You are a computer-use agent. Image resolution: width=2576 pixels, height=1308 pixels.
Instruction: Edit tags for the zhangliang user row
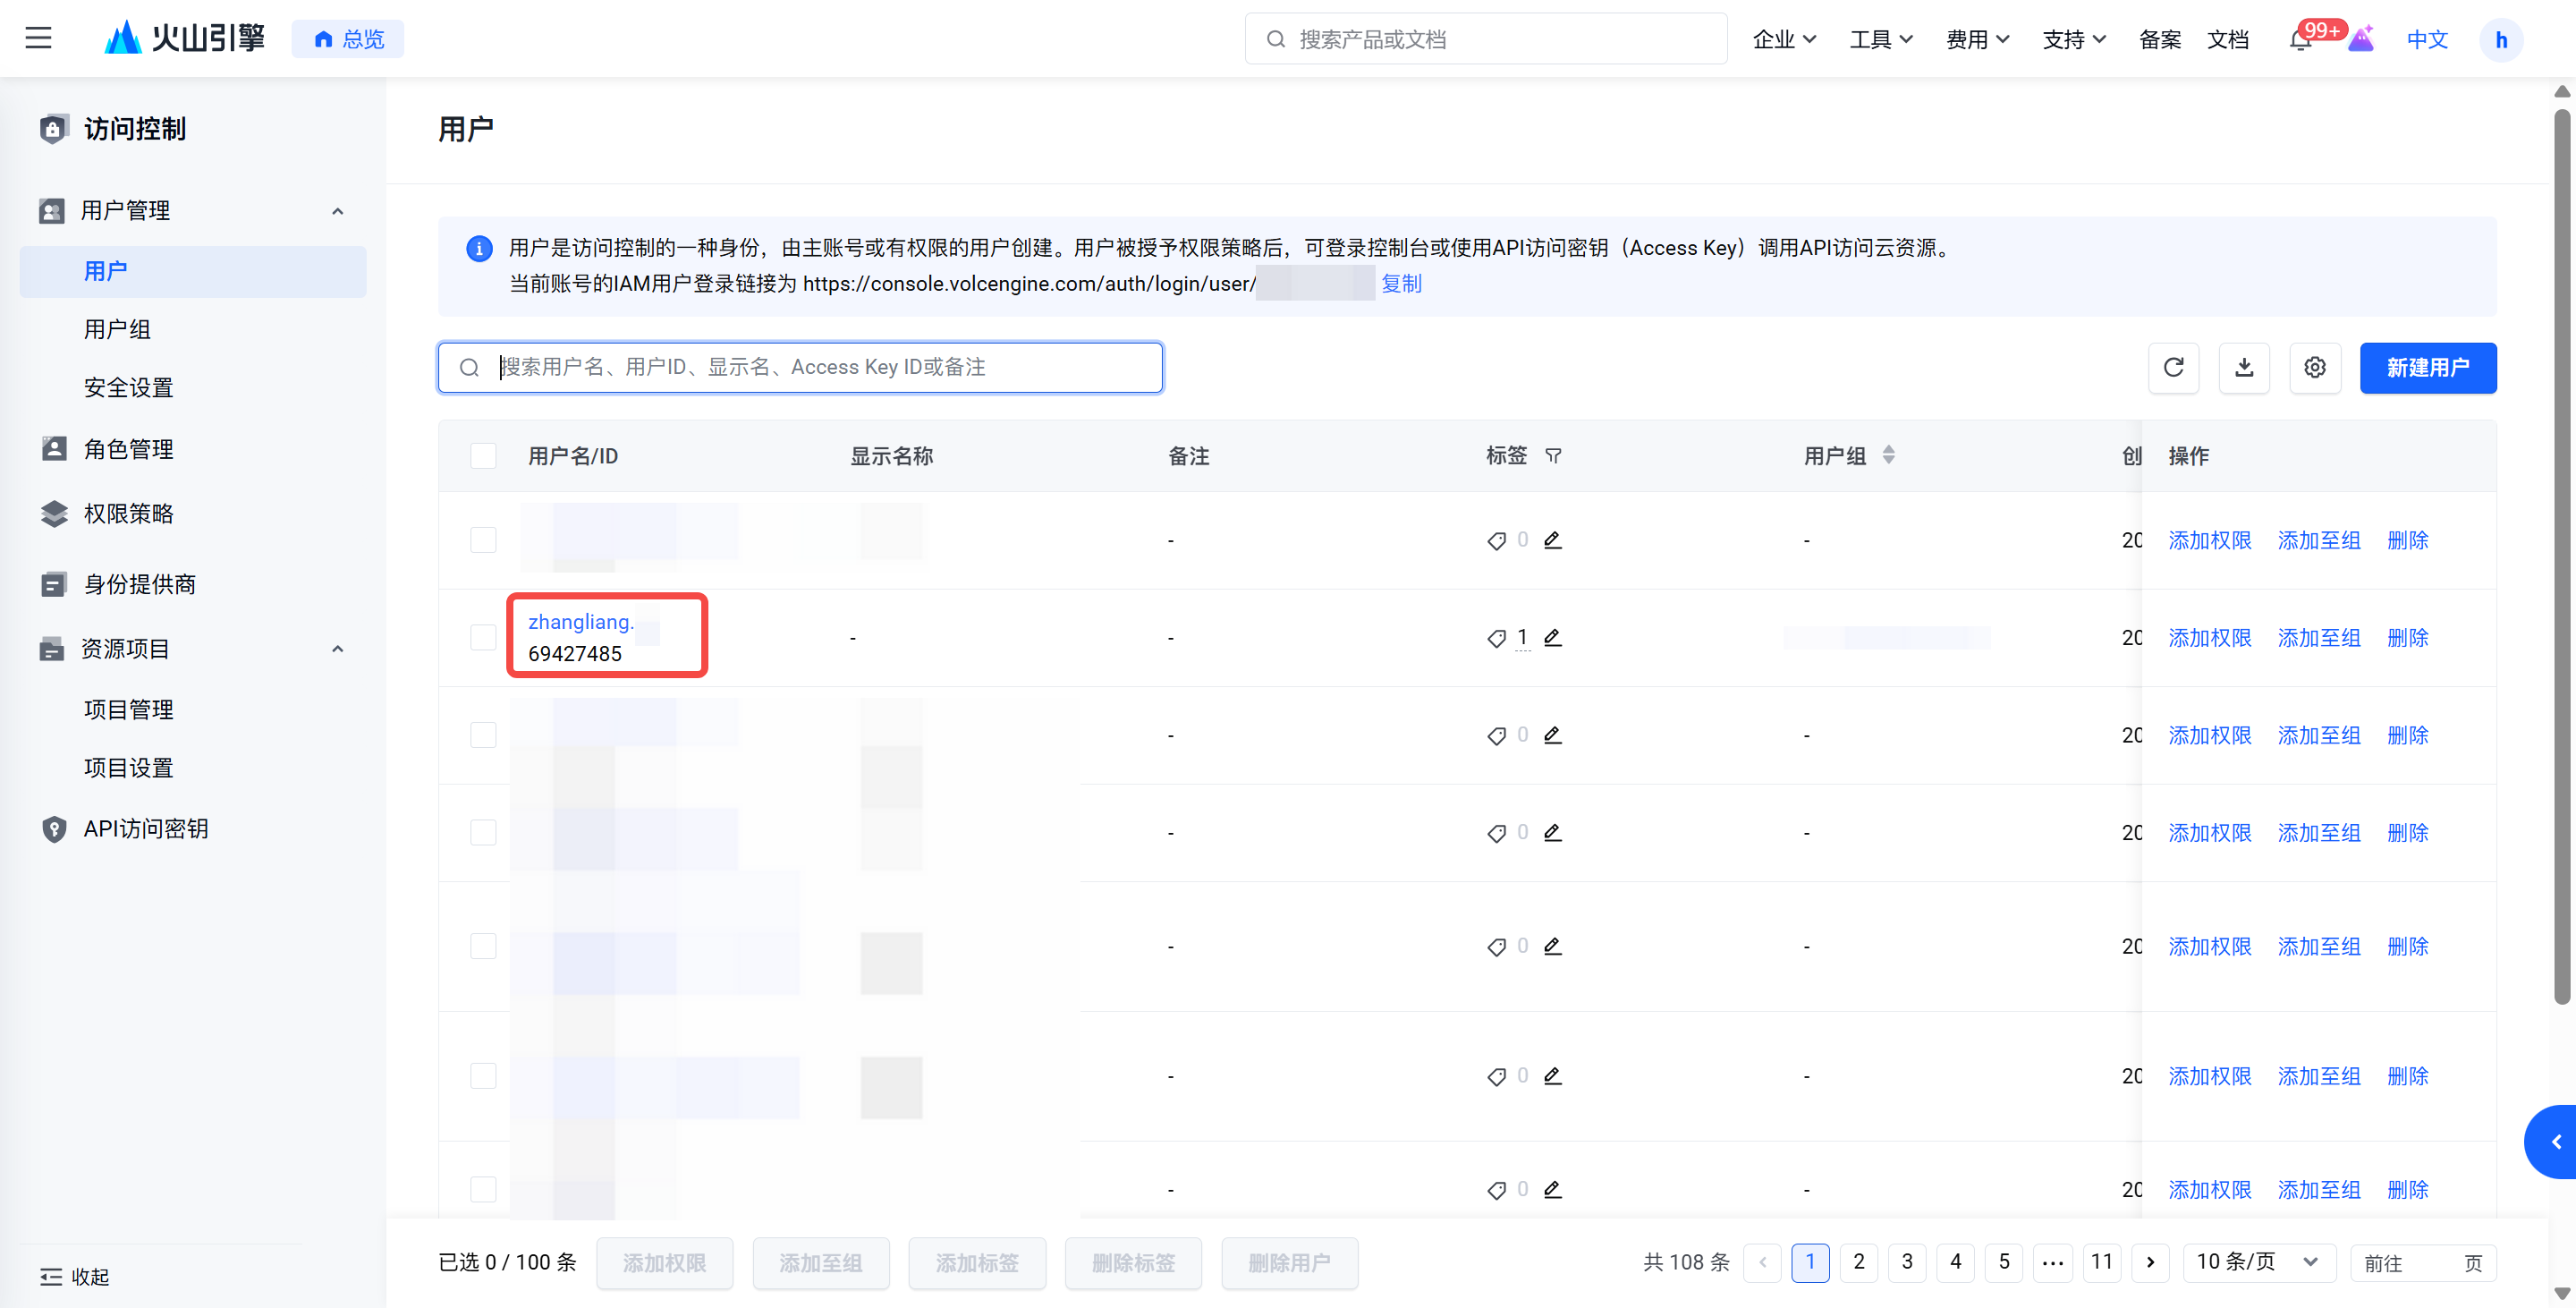[x=1552, y=637]
